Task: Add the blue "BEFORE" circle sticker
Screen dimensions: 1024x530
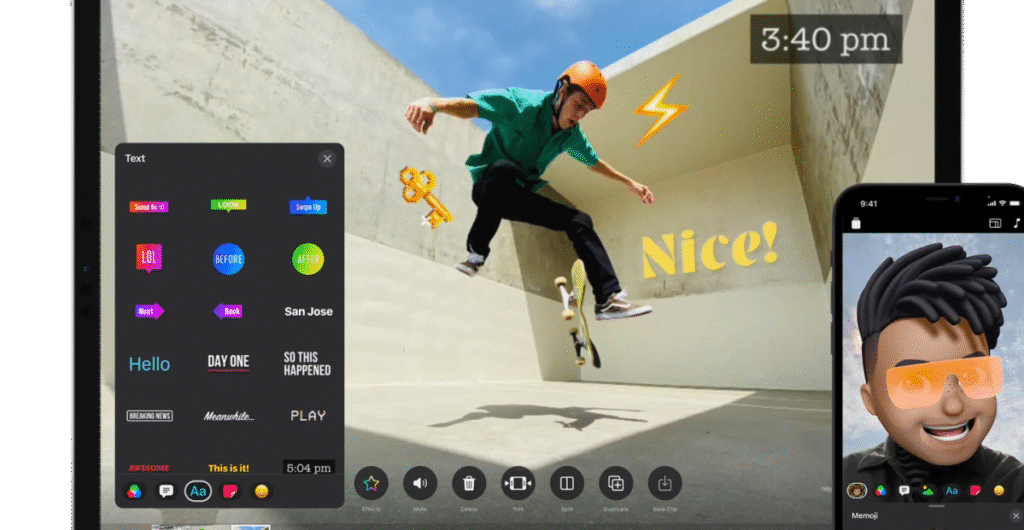Action: coord(228,259)
